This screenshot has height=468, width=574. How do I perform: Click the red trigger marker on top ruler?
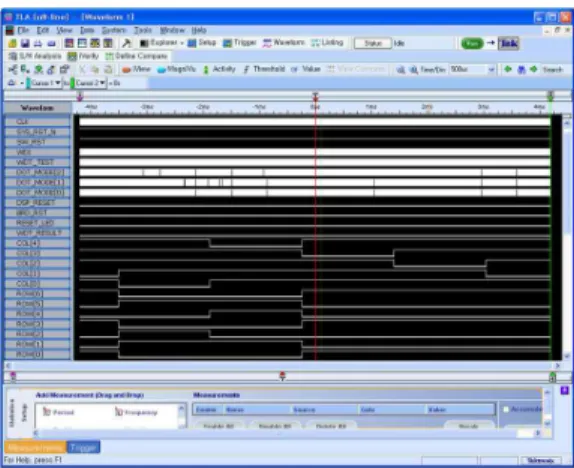point(315,97)
